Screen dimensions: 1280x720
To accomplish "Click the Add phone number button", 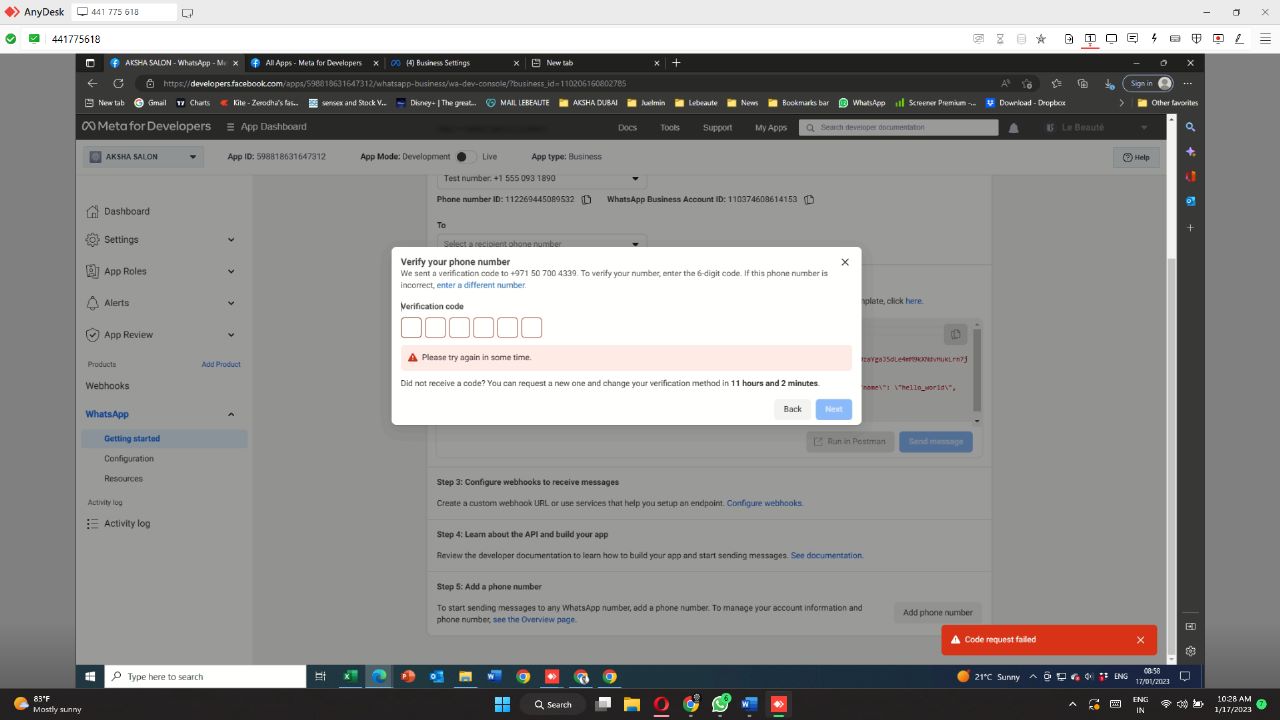I will coord(937,613).
